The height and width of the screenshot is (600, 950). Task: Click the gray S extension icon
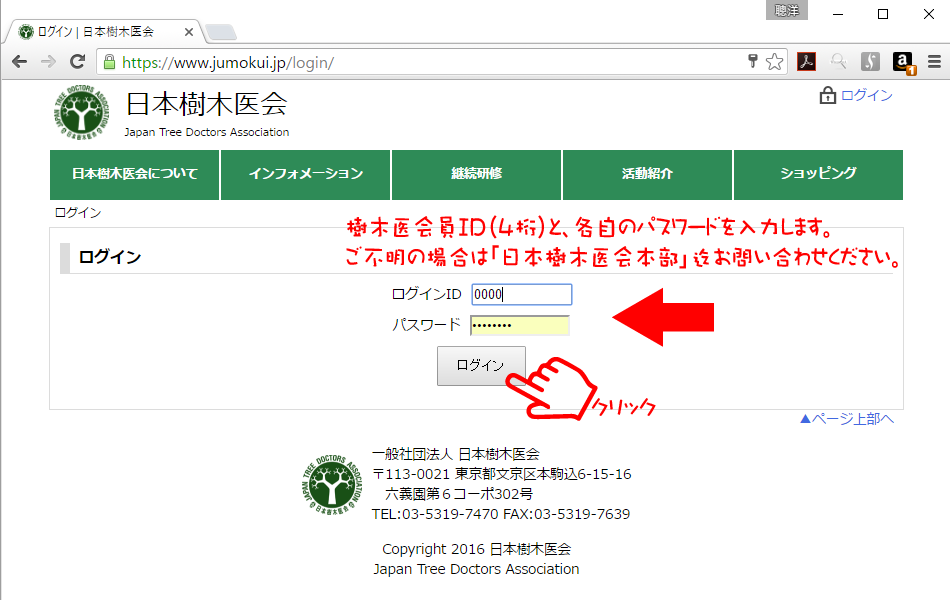870,61
